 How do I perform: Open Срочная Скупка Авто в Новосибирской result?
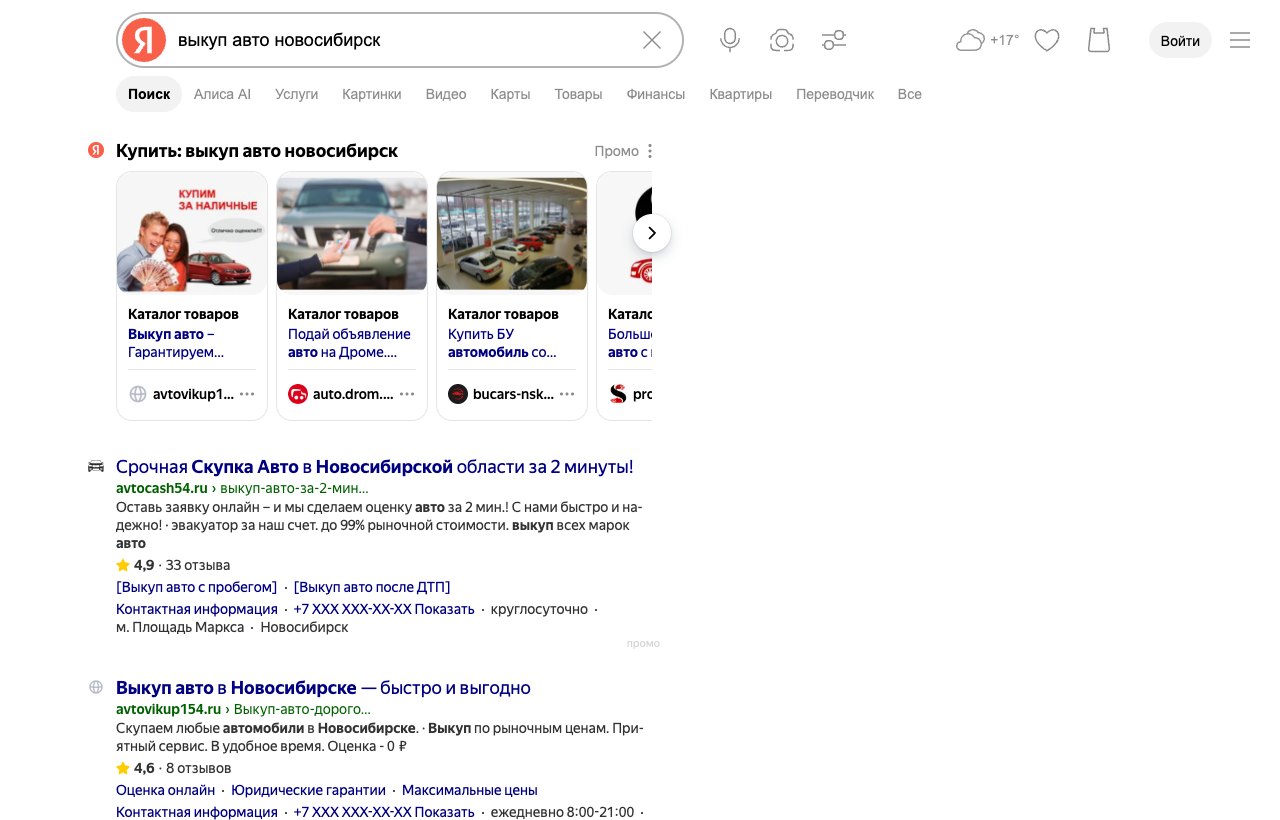(x=375, y=467)
